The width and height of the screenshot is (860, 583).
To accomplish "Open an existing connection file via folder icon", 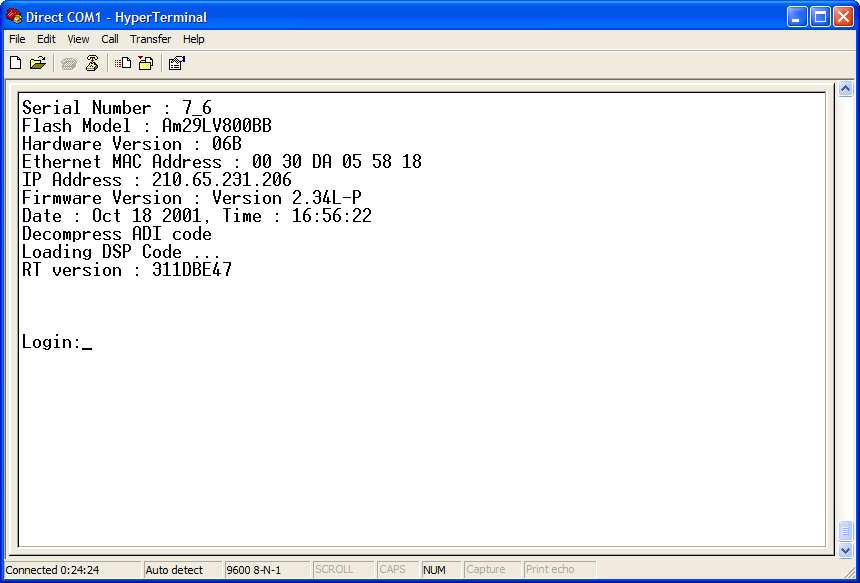I will 38,62.
